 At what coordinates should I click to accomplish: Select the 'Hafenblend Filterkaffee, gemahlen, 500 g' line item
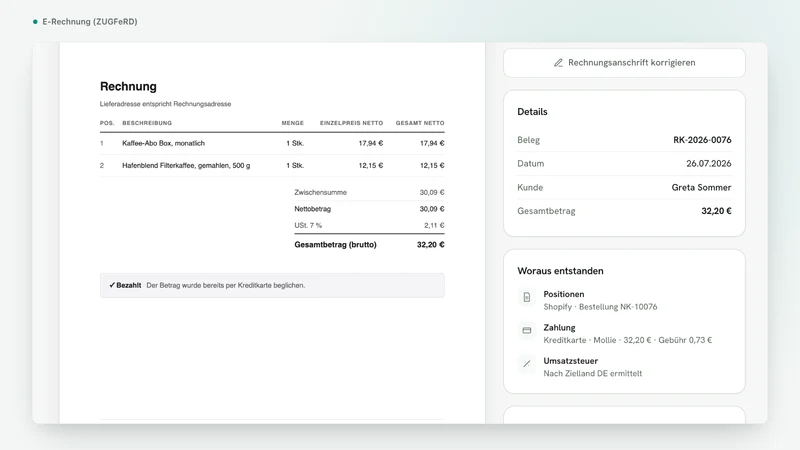pos(186,165)
